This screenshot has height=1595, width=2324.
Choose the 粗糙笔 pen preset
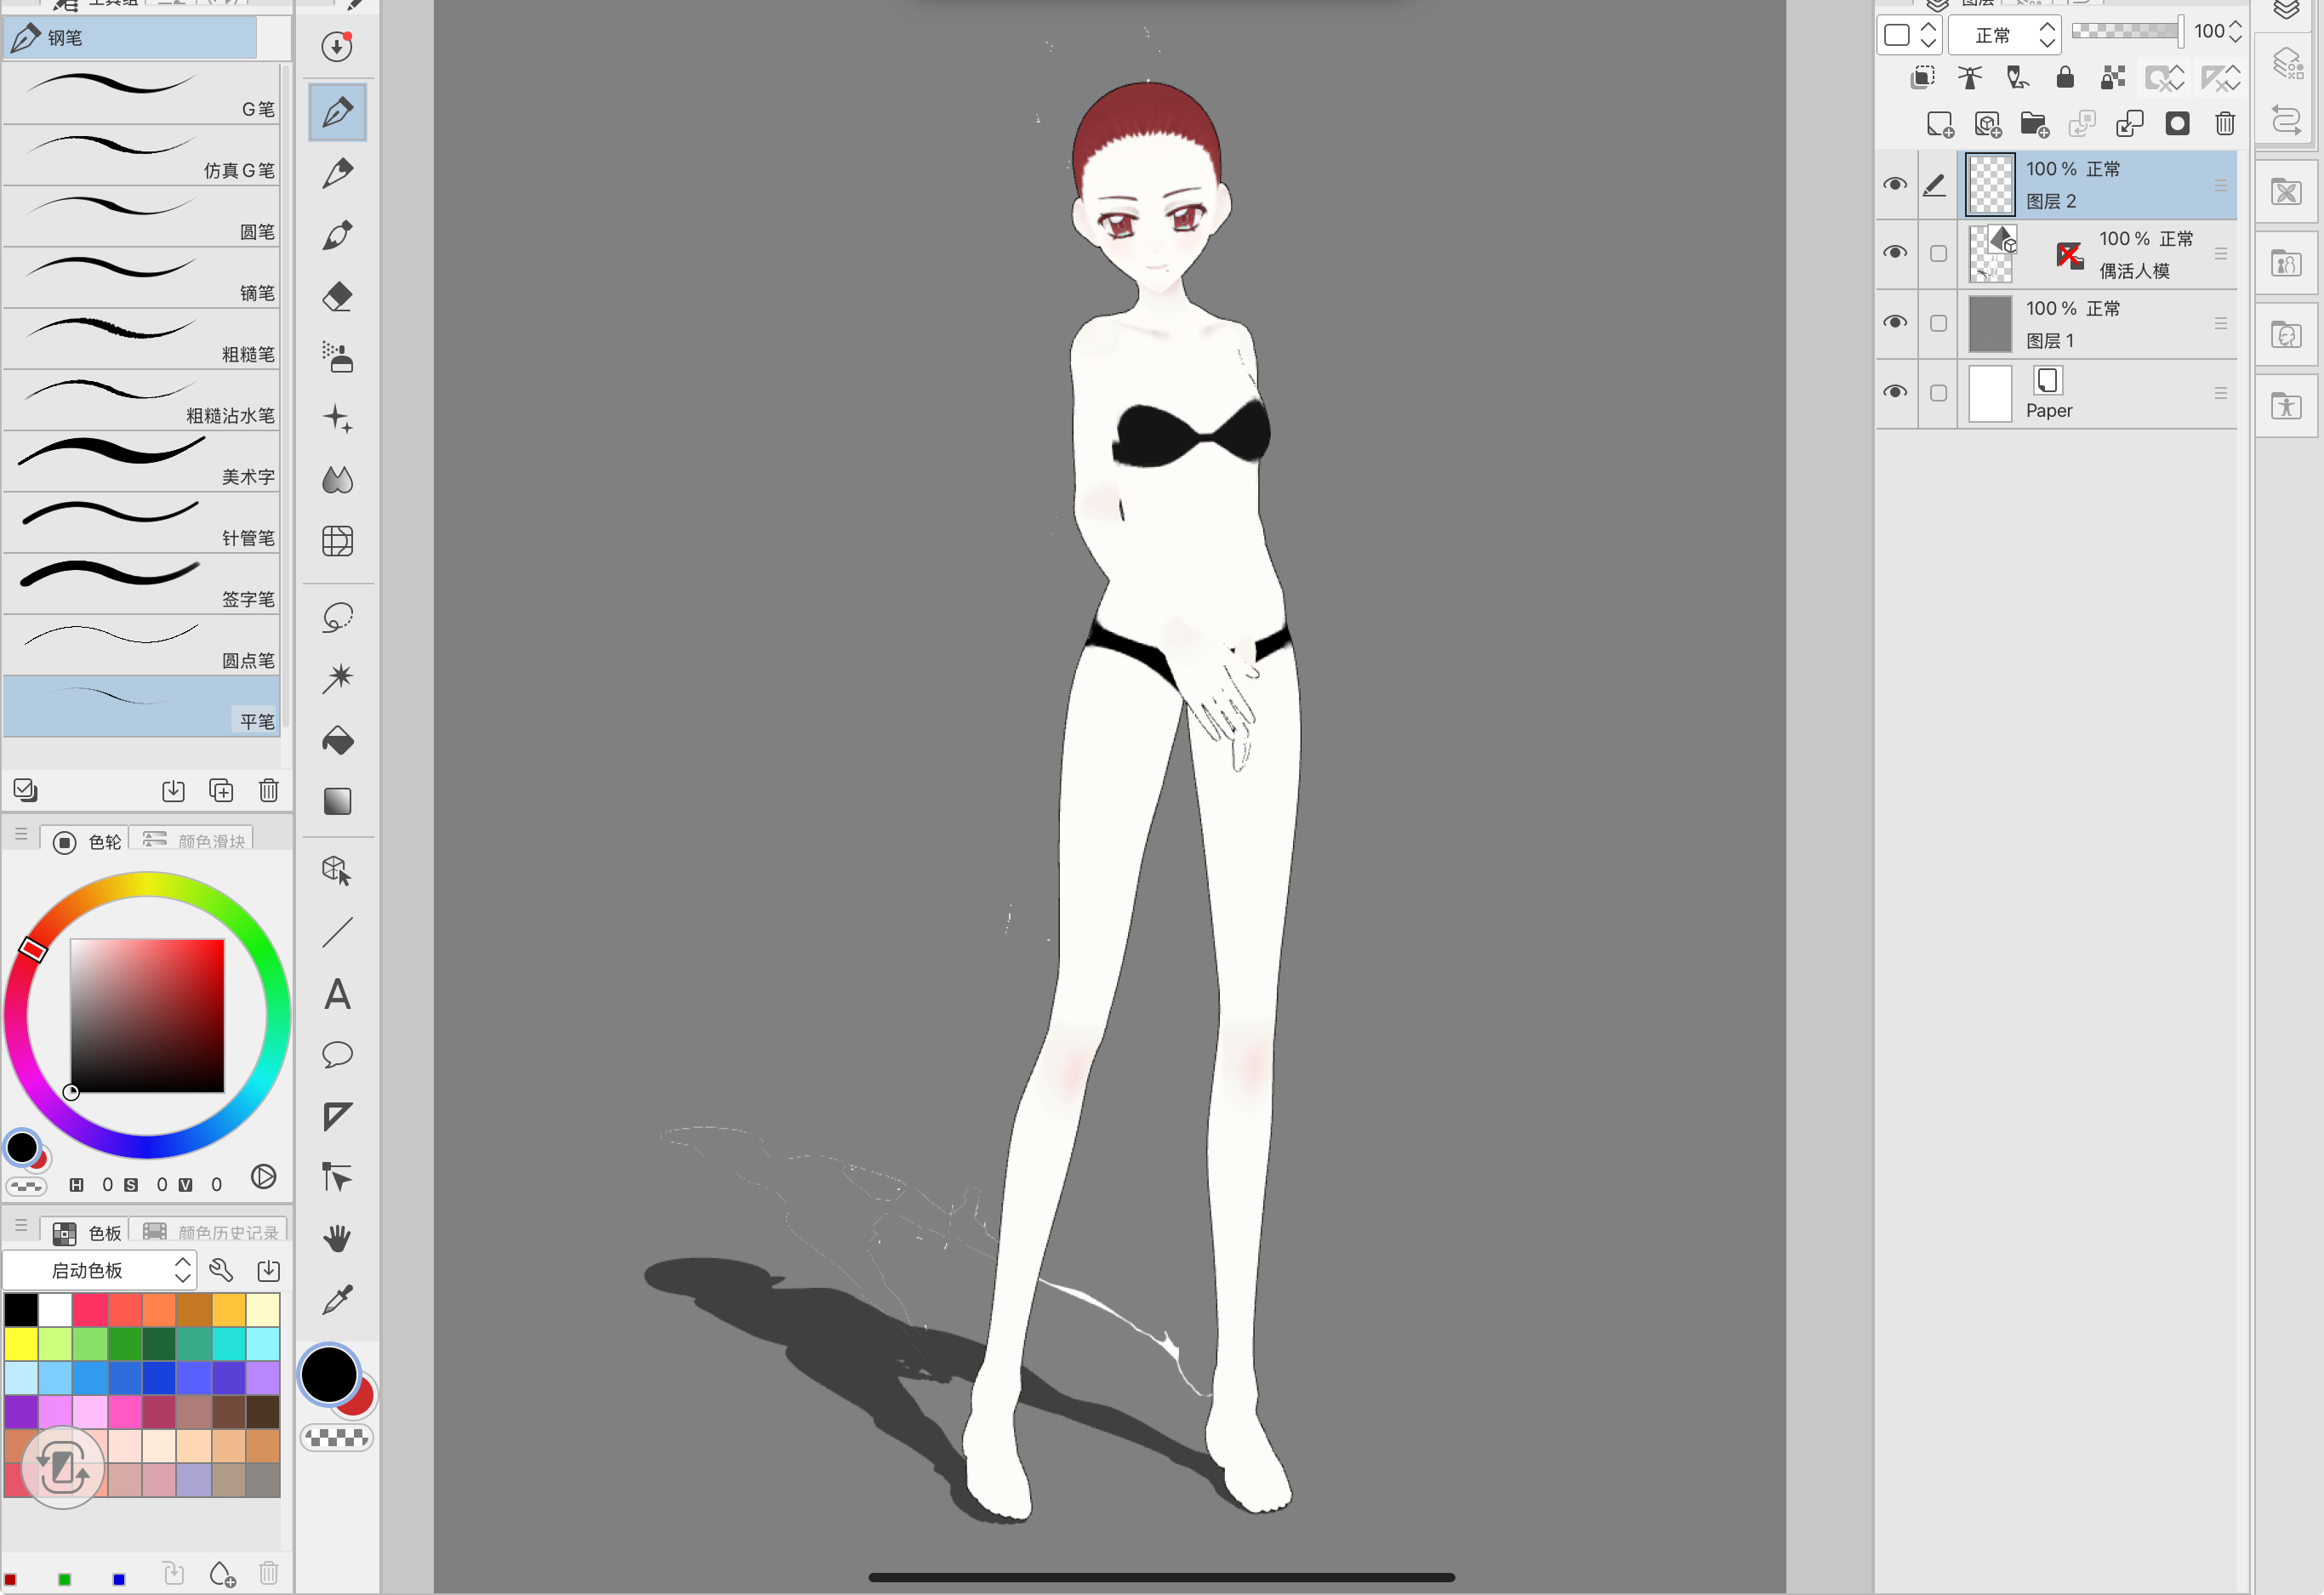140,338
